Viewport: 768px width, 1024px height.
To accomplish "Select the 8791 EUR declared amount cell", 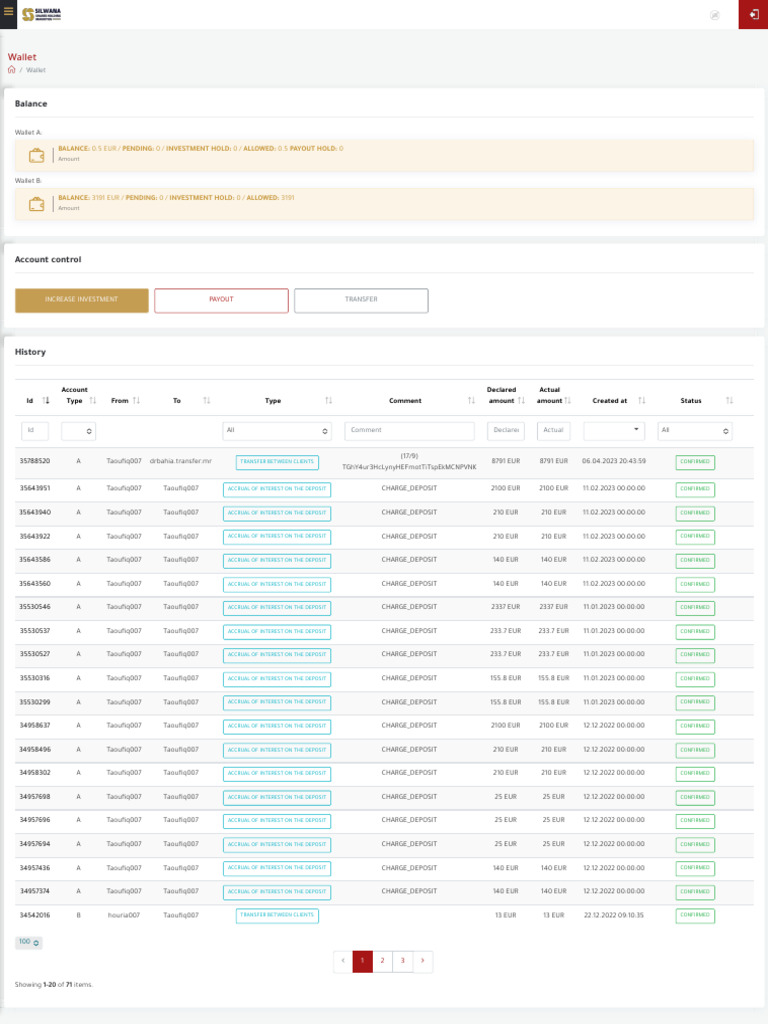I will pyautogui.click(x=506, y=461).
